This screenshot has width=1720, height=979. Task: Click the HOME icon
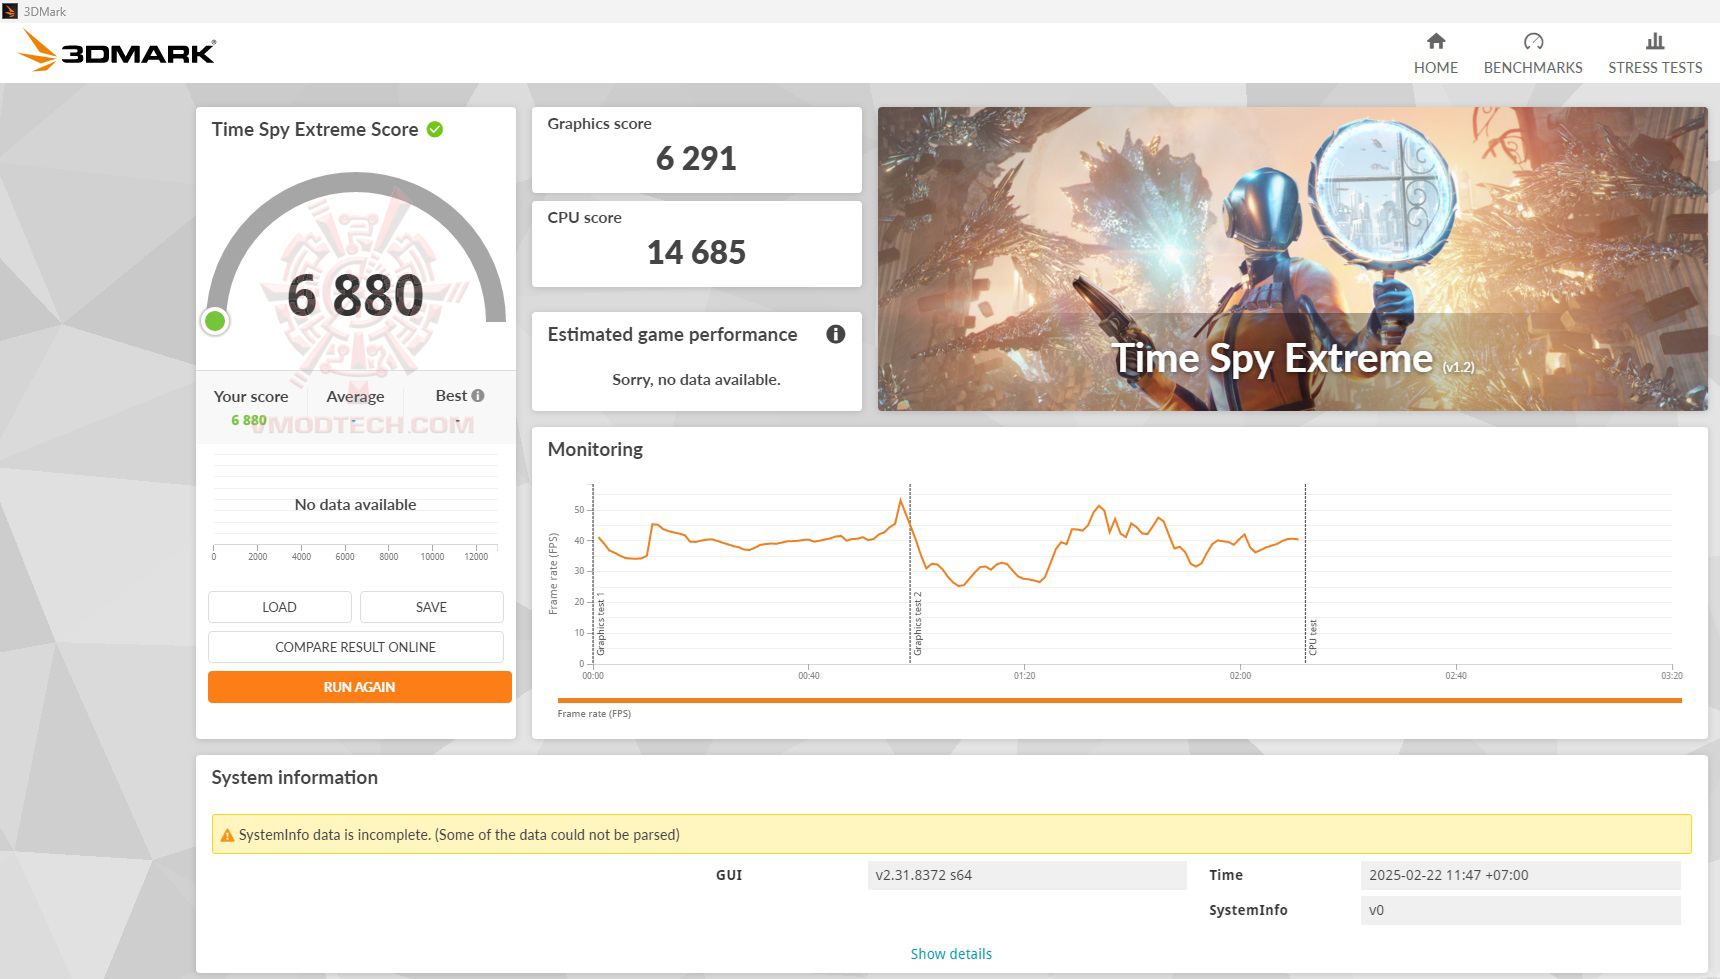[1436, 43]
